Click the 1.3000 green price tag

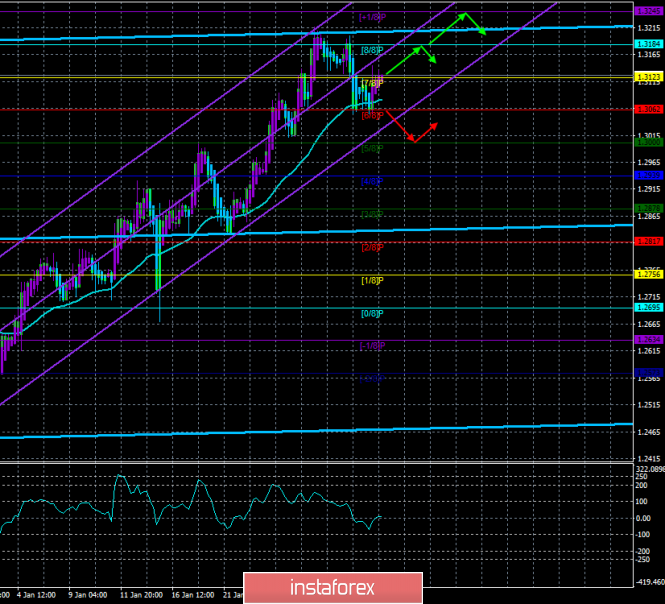[648, 143]
